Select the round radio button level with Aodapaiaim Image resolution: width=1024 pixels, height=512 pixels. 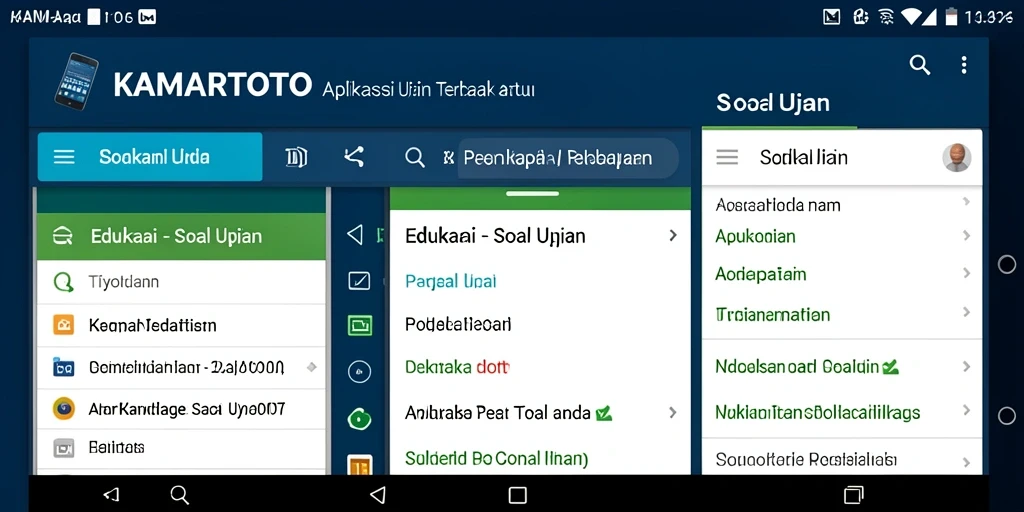(x=1007, y=264)
